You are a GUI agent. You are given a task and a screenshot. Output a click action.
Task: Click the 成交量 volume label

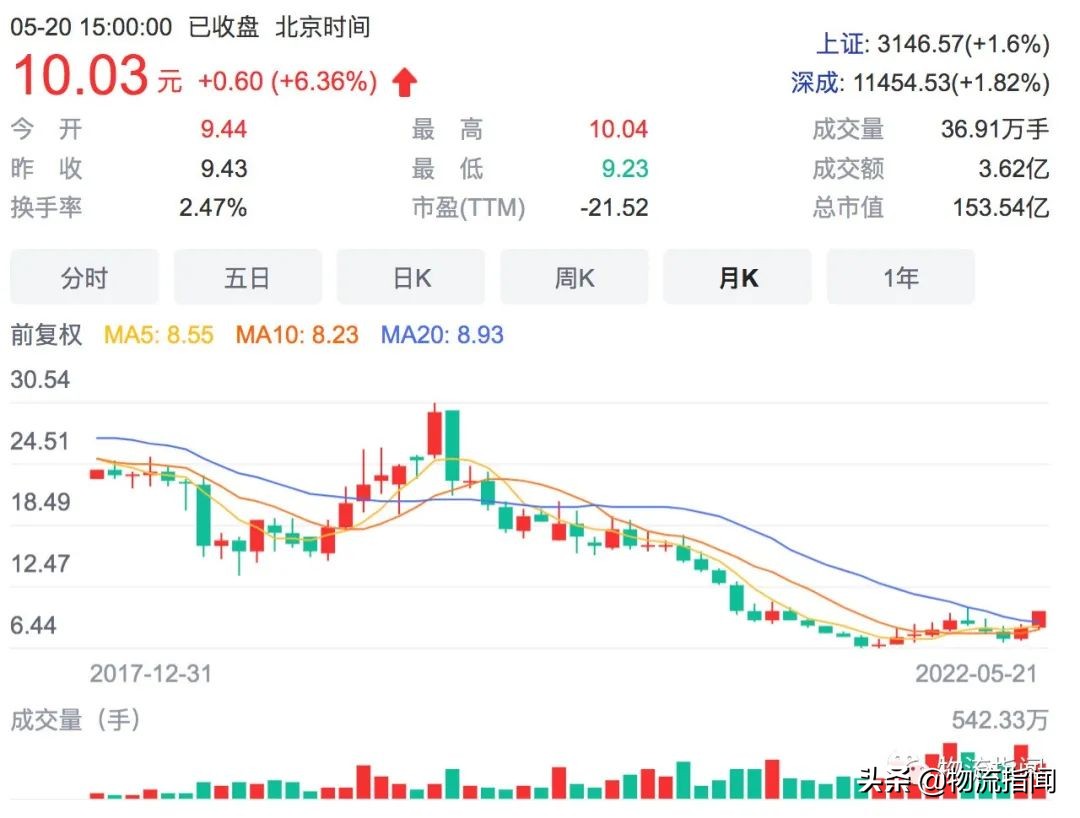tap(848, 129)
